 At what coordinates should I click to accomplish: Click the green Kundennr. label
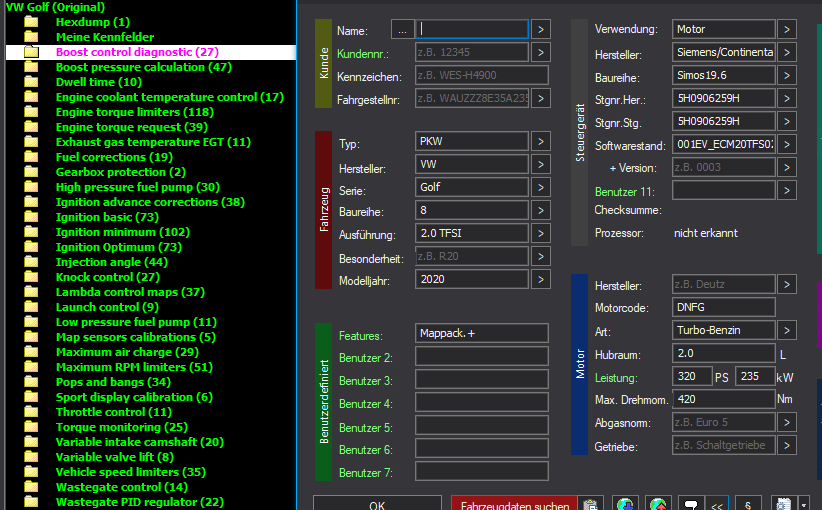[x=363, y=54]
